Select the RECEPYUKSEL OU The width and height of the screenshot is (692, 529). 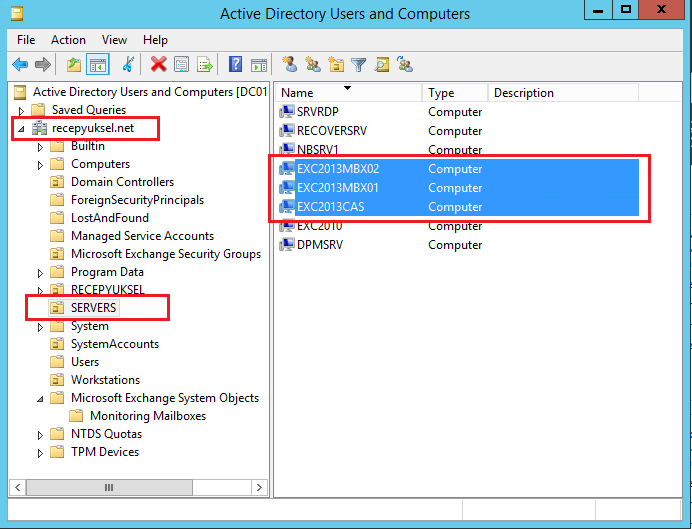pyautogui.click(x=108, y=289)
